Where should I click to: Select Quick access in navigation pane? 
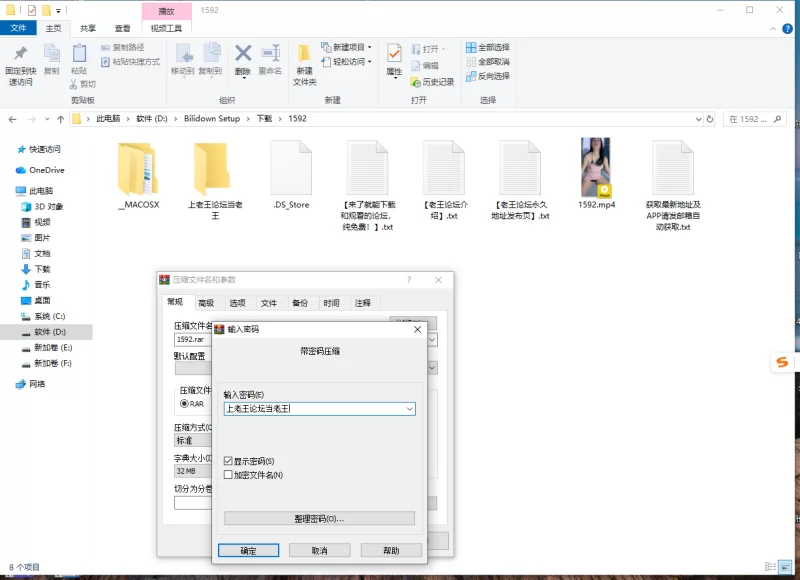(39, 149)
